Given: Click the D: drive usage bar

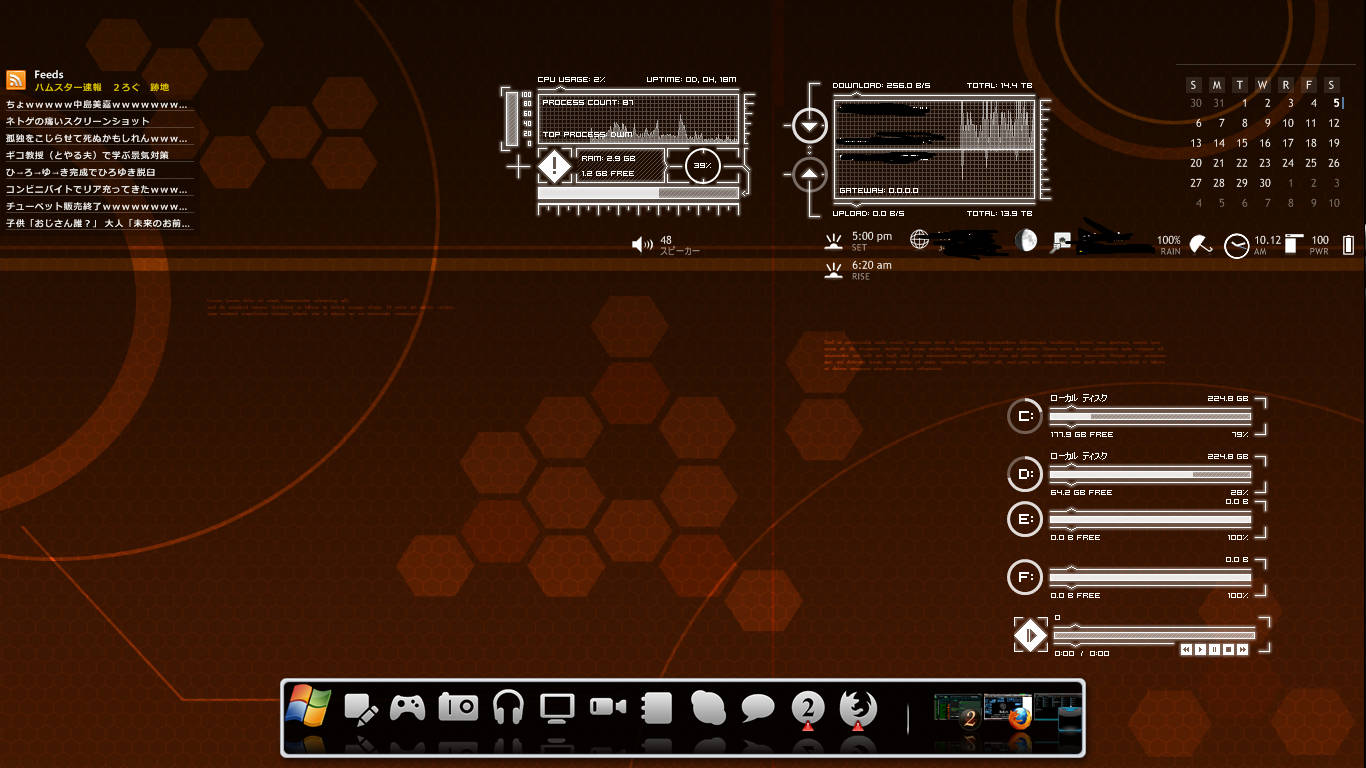Looking at the screenshot, I should click(x=1150, y=474).
